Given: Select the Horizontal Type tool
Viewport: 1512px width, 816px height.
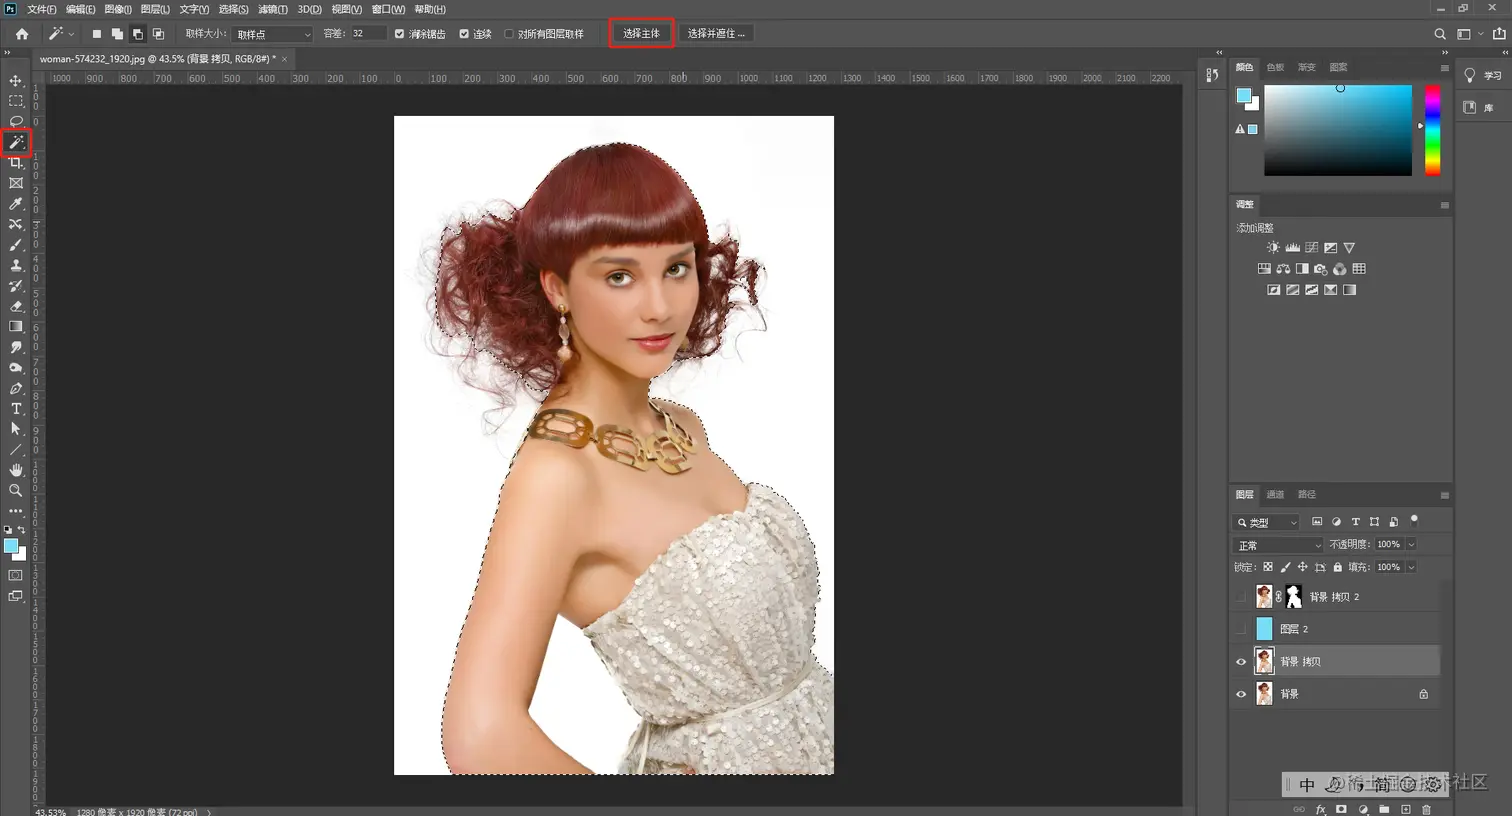Looking at the screenshot, I should 15,408.
